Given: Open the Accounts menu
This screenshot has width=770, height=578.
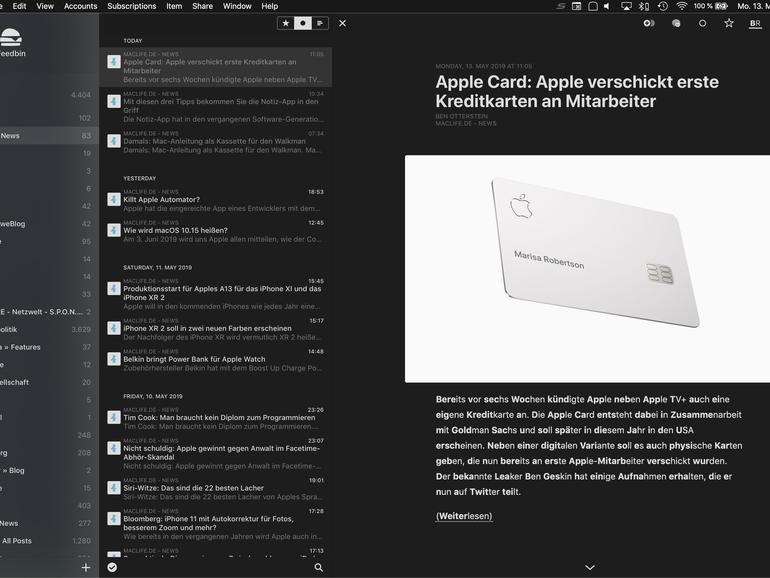Looking at the screenshot, I should coord(81,6).
